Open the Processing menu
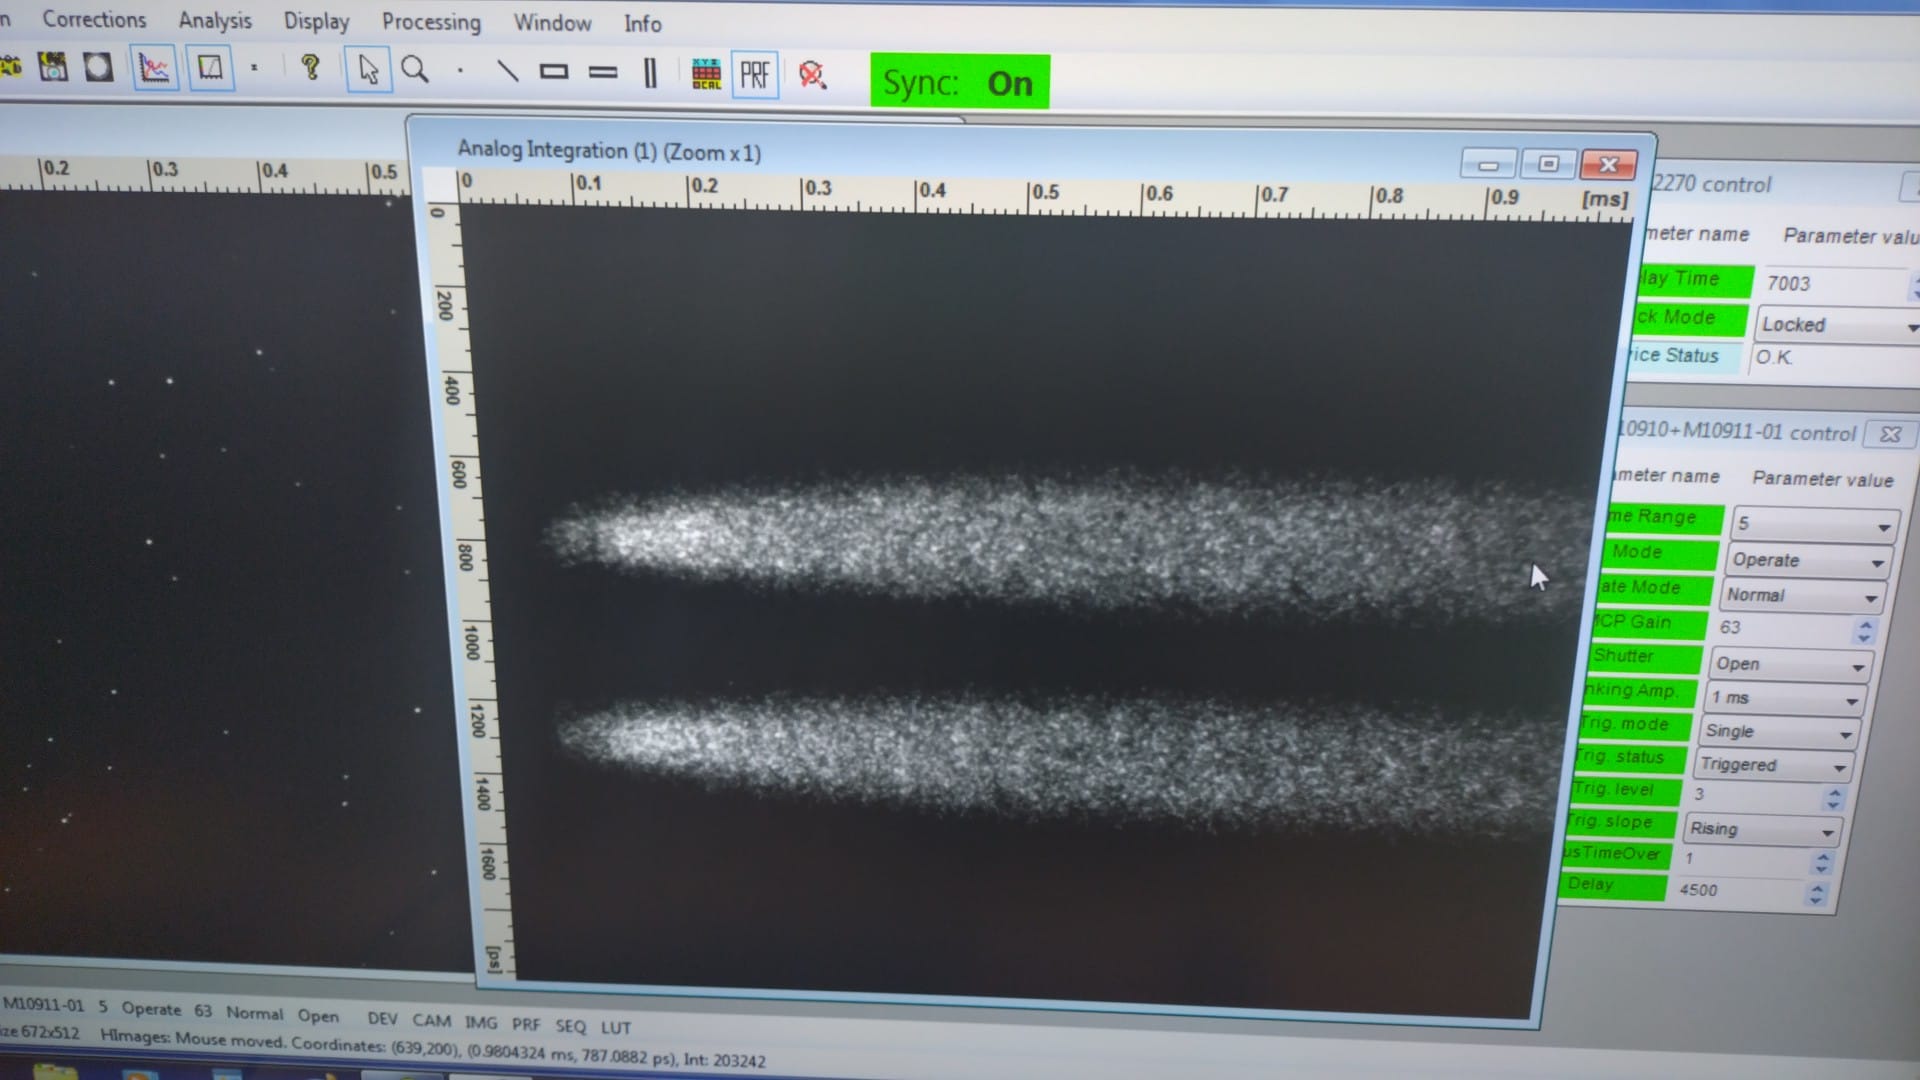Viewport: 1920px width, 1080px height. [x=431, y=22]
